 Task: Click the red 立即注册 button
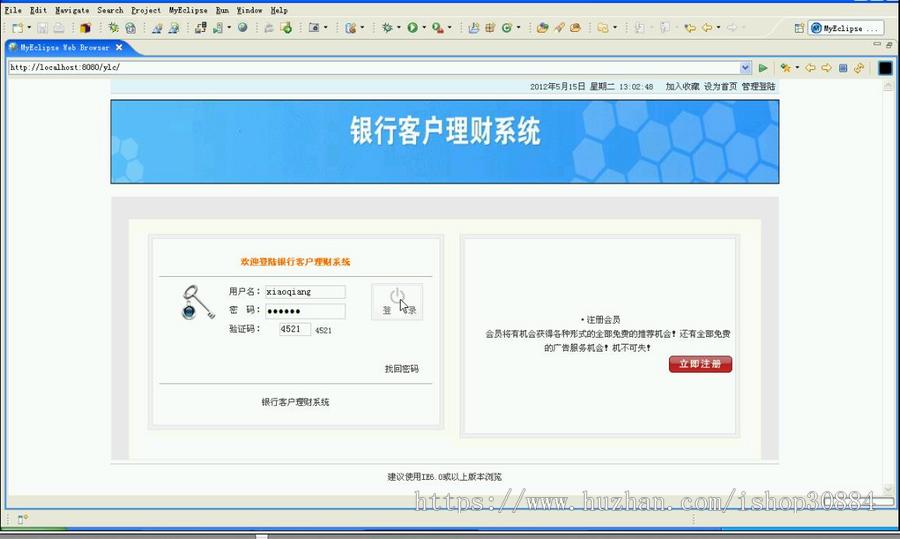tap(700, 364)
